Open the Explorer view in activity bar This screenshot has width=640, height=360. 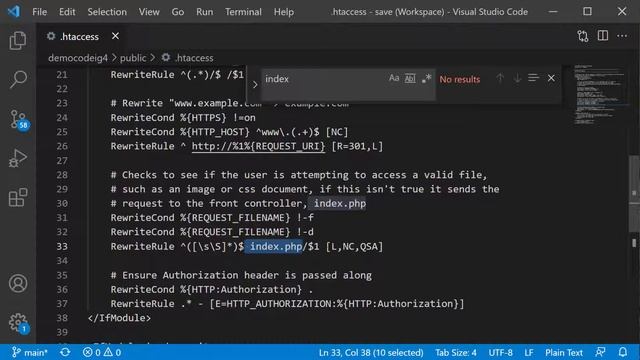[x=18, y=40]
